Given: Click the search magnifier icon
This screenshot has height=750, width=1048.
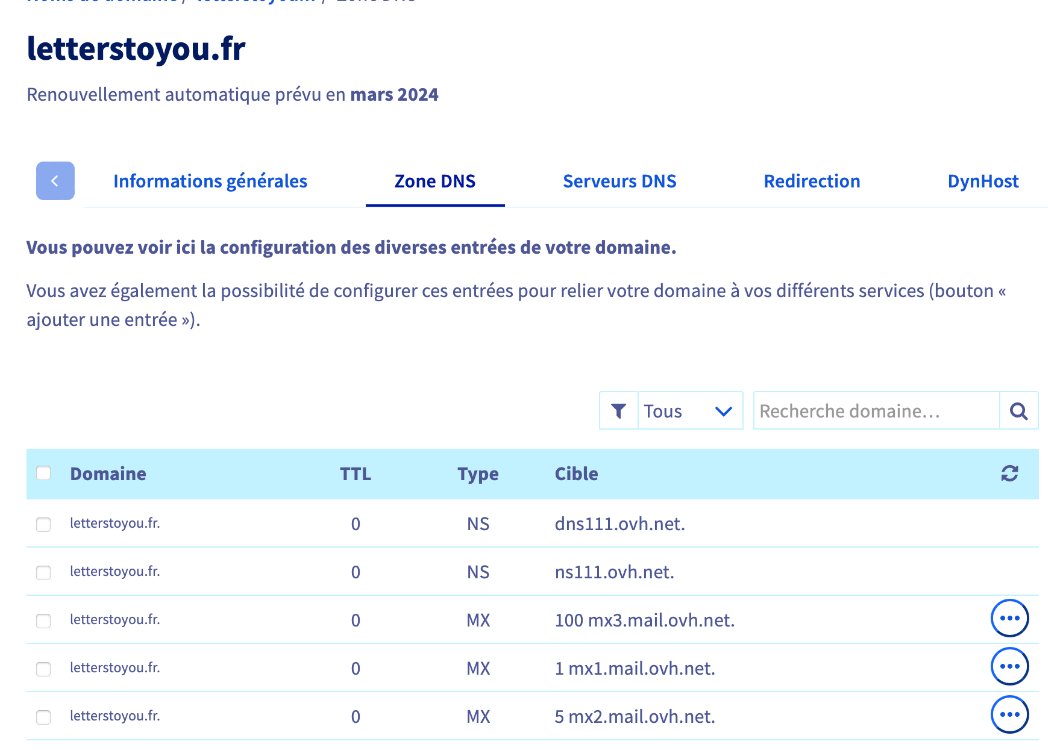Looking at the screenshot, I should click(x=1019, y=410).
